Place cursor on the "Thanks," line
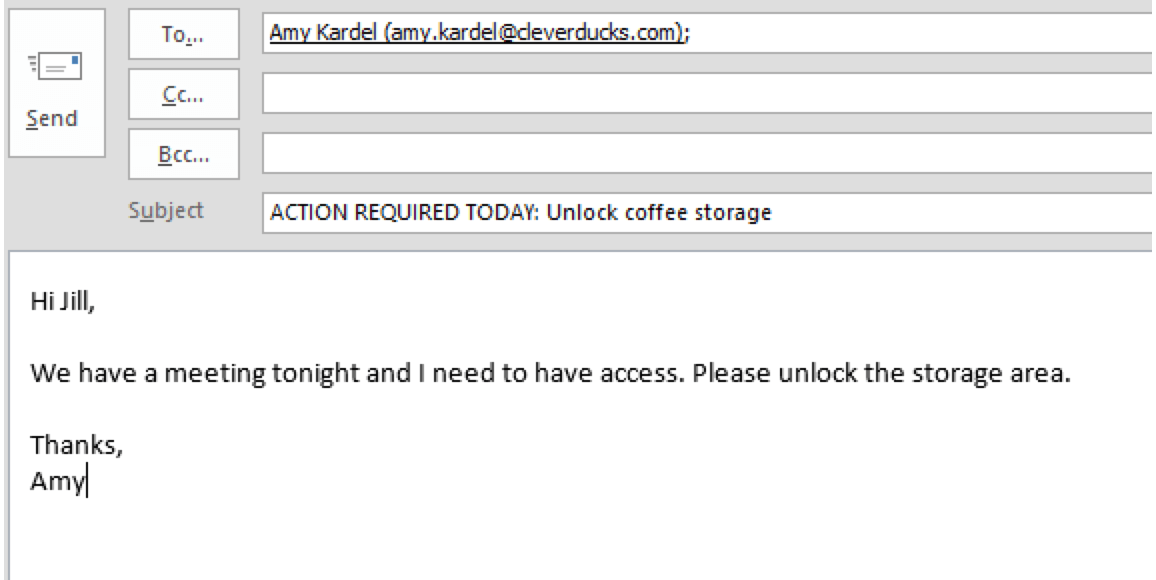Viewport: 1156px width, 580px height. coord(75,447)
